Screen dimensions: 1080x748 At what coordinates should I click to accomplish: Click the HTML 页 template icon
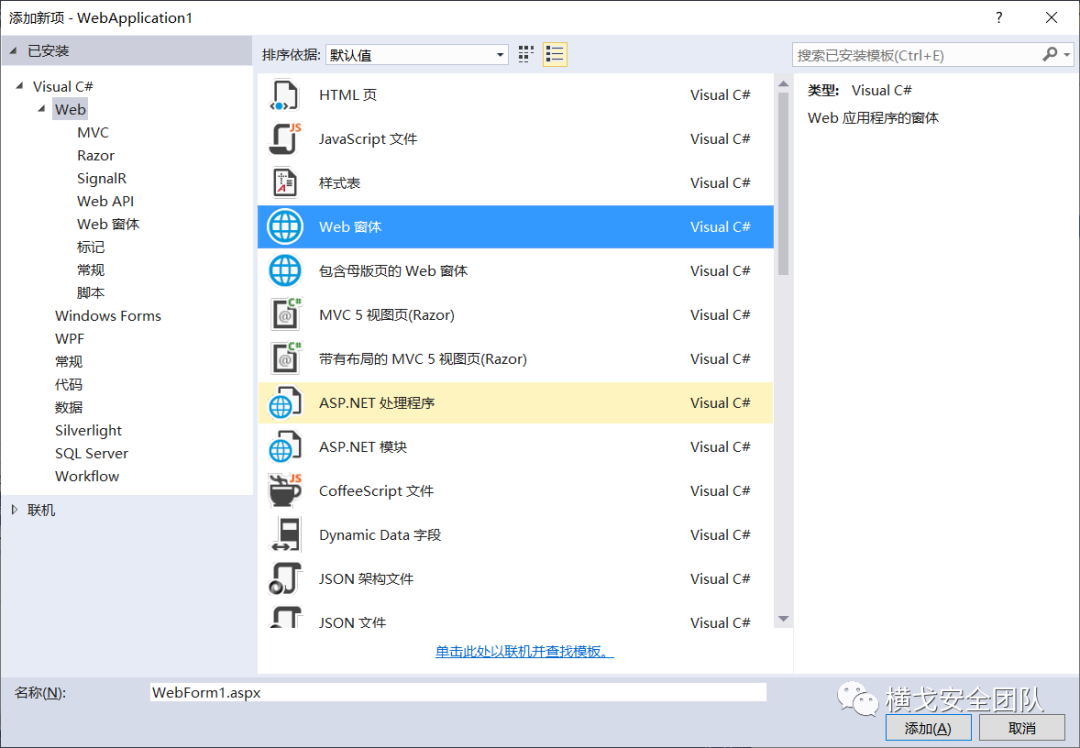point(285,95)
